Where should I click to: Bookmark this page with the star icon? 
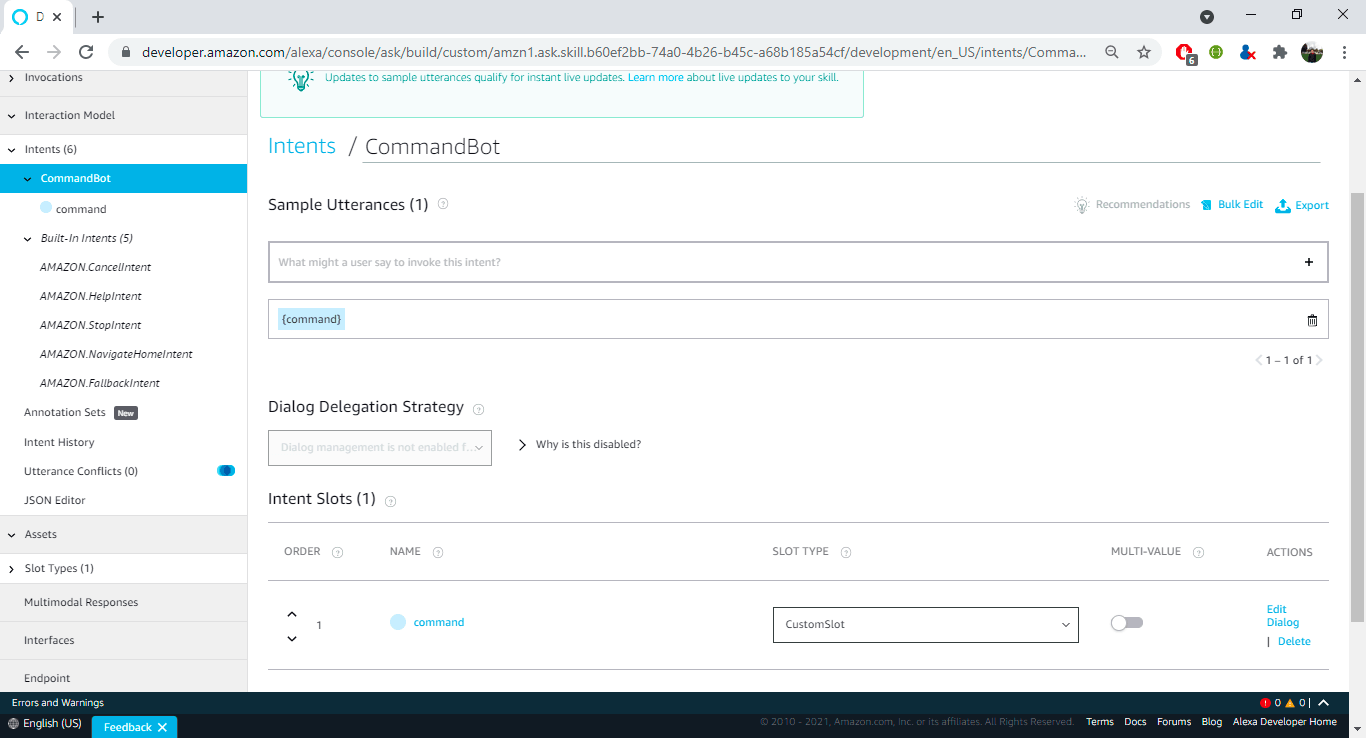pyautogui.click(x=1144, y=52)
